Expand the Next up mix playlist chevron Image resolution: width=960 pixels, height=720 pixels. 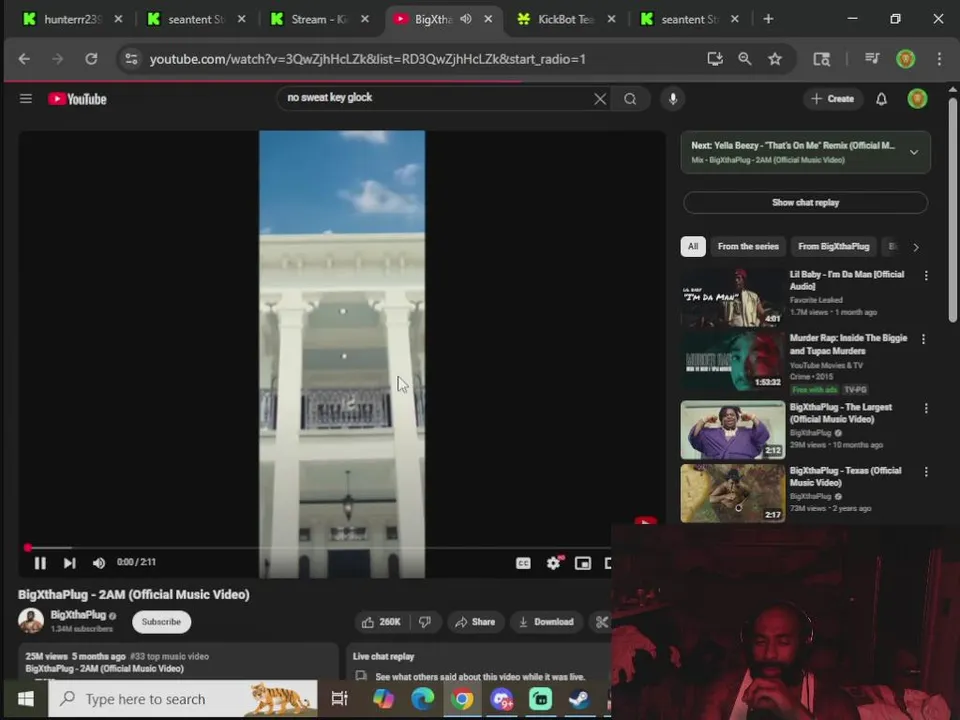pyautogui.click(x=913, y=152)
